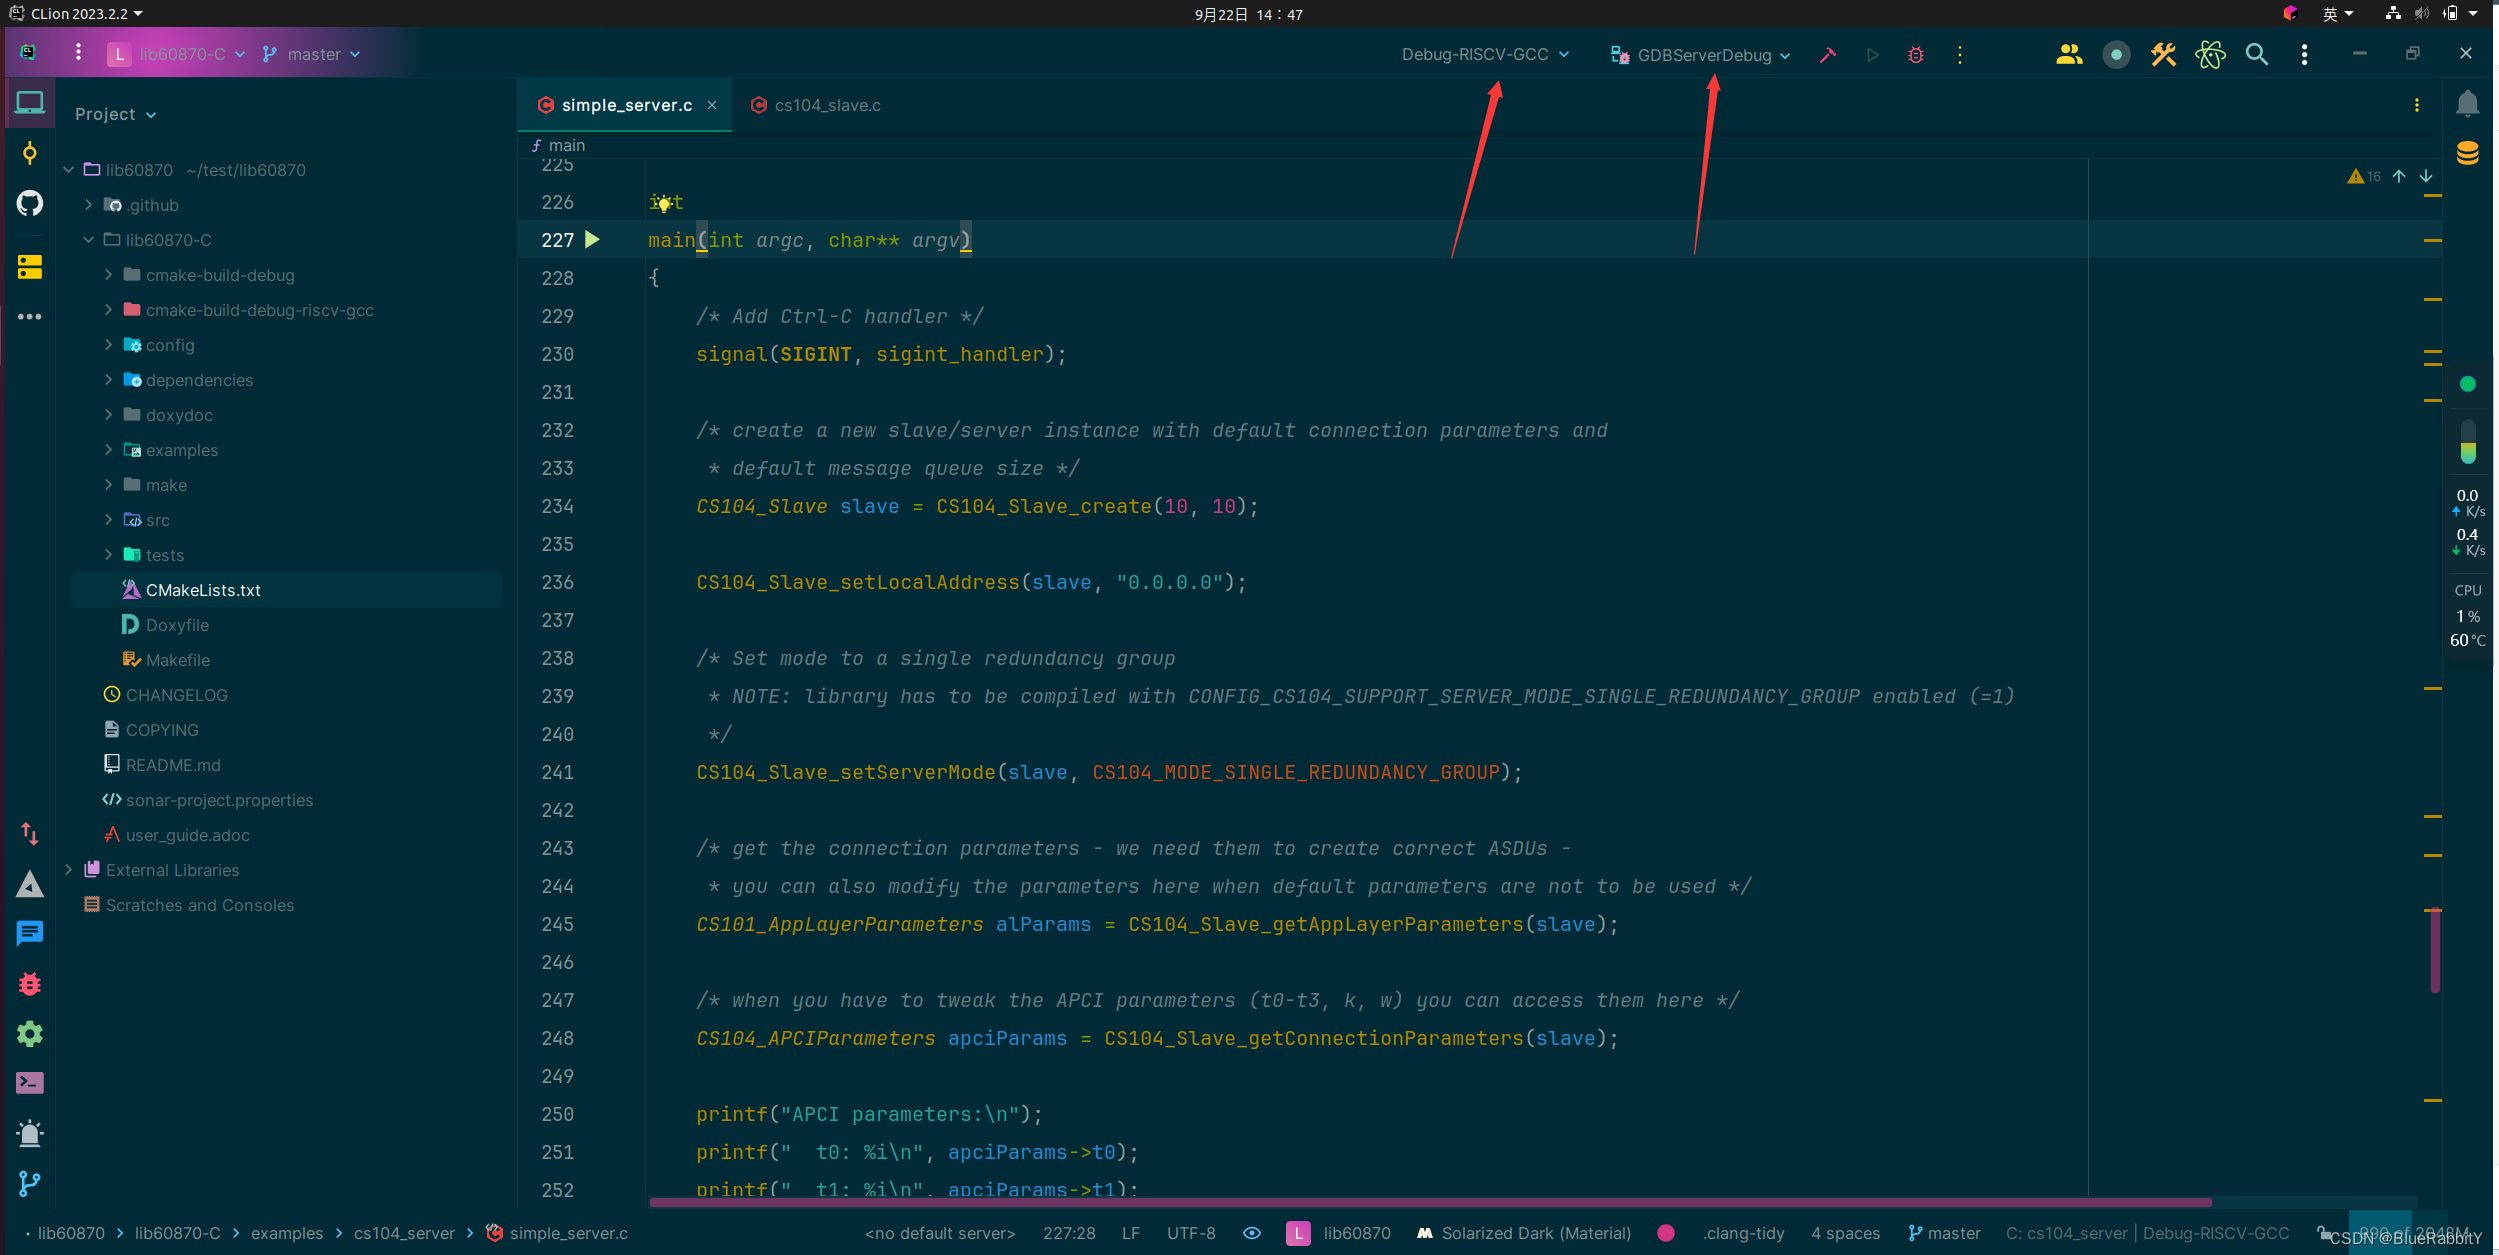Click the horizontal editor scrollbar
2499x1255 pixels.
point(1430,1202)
